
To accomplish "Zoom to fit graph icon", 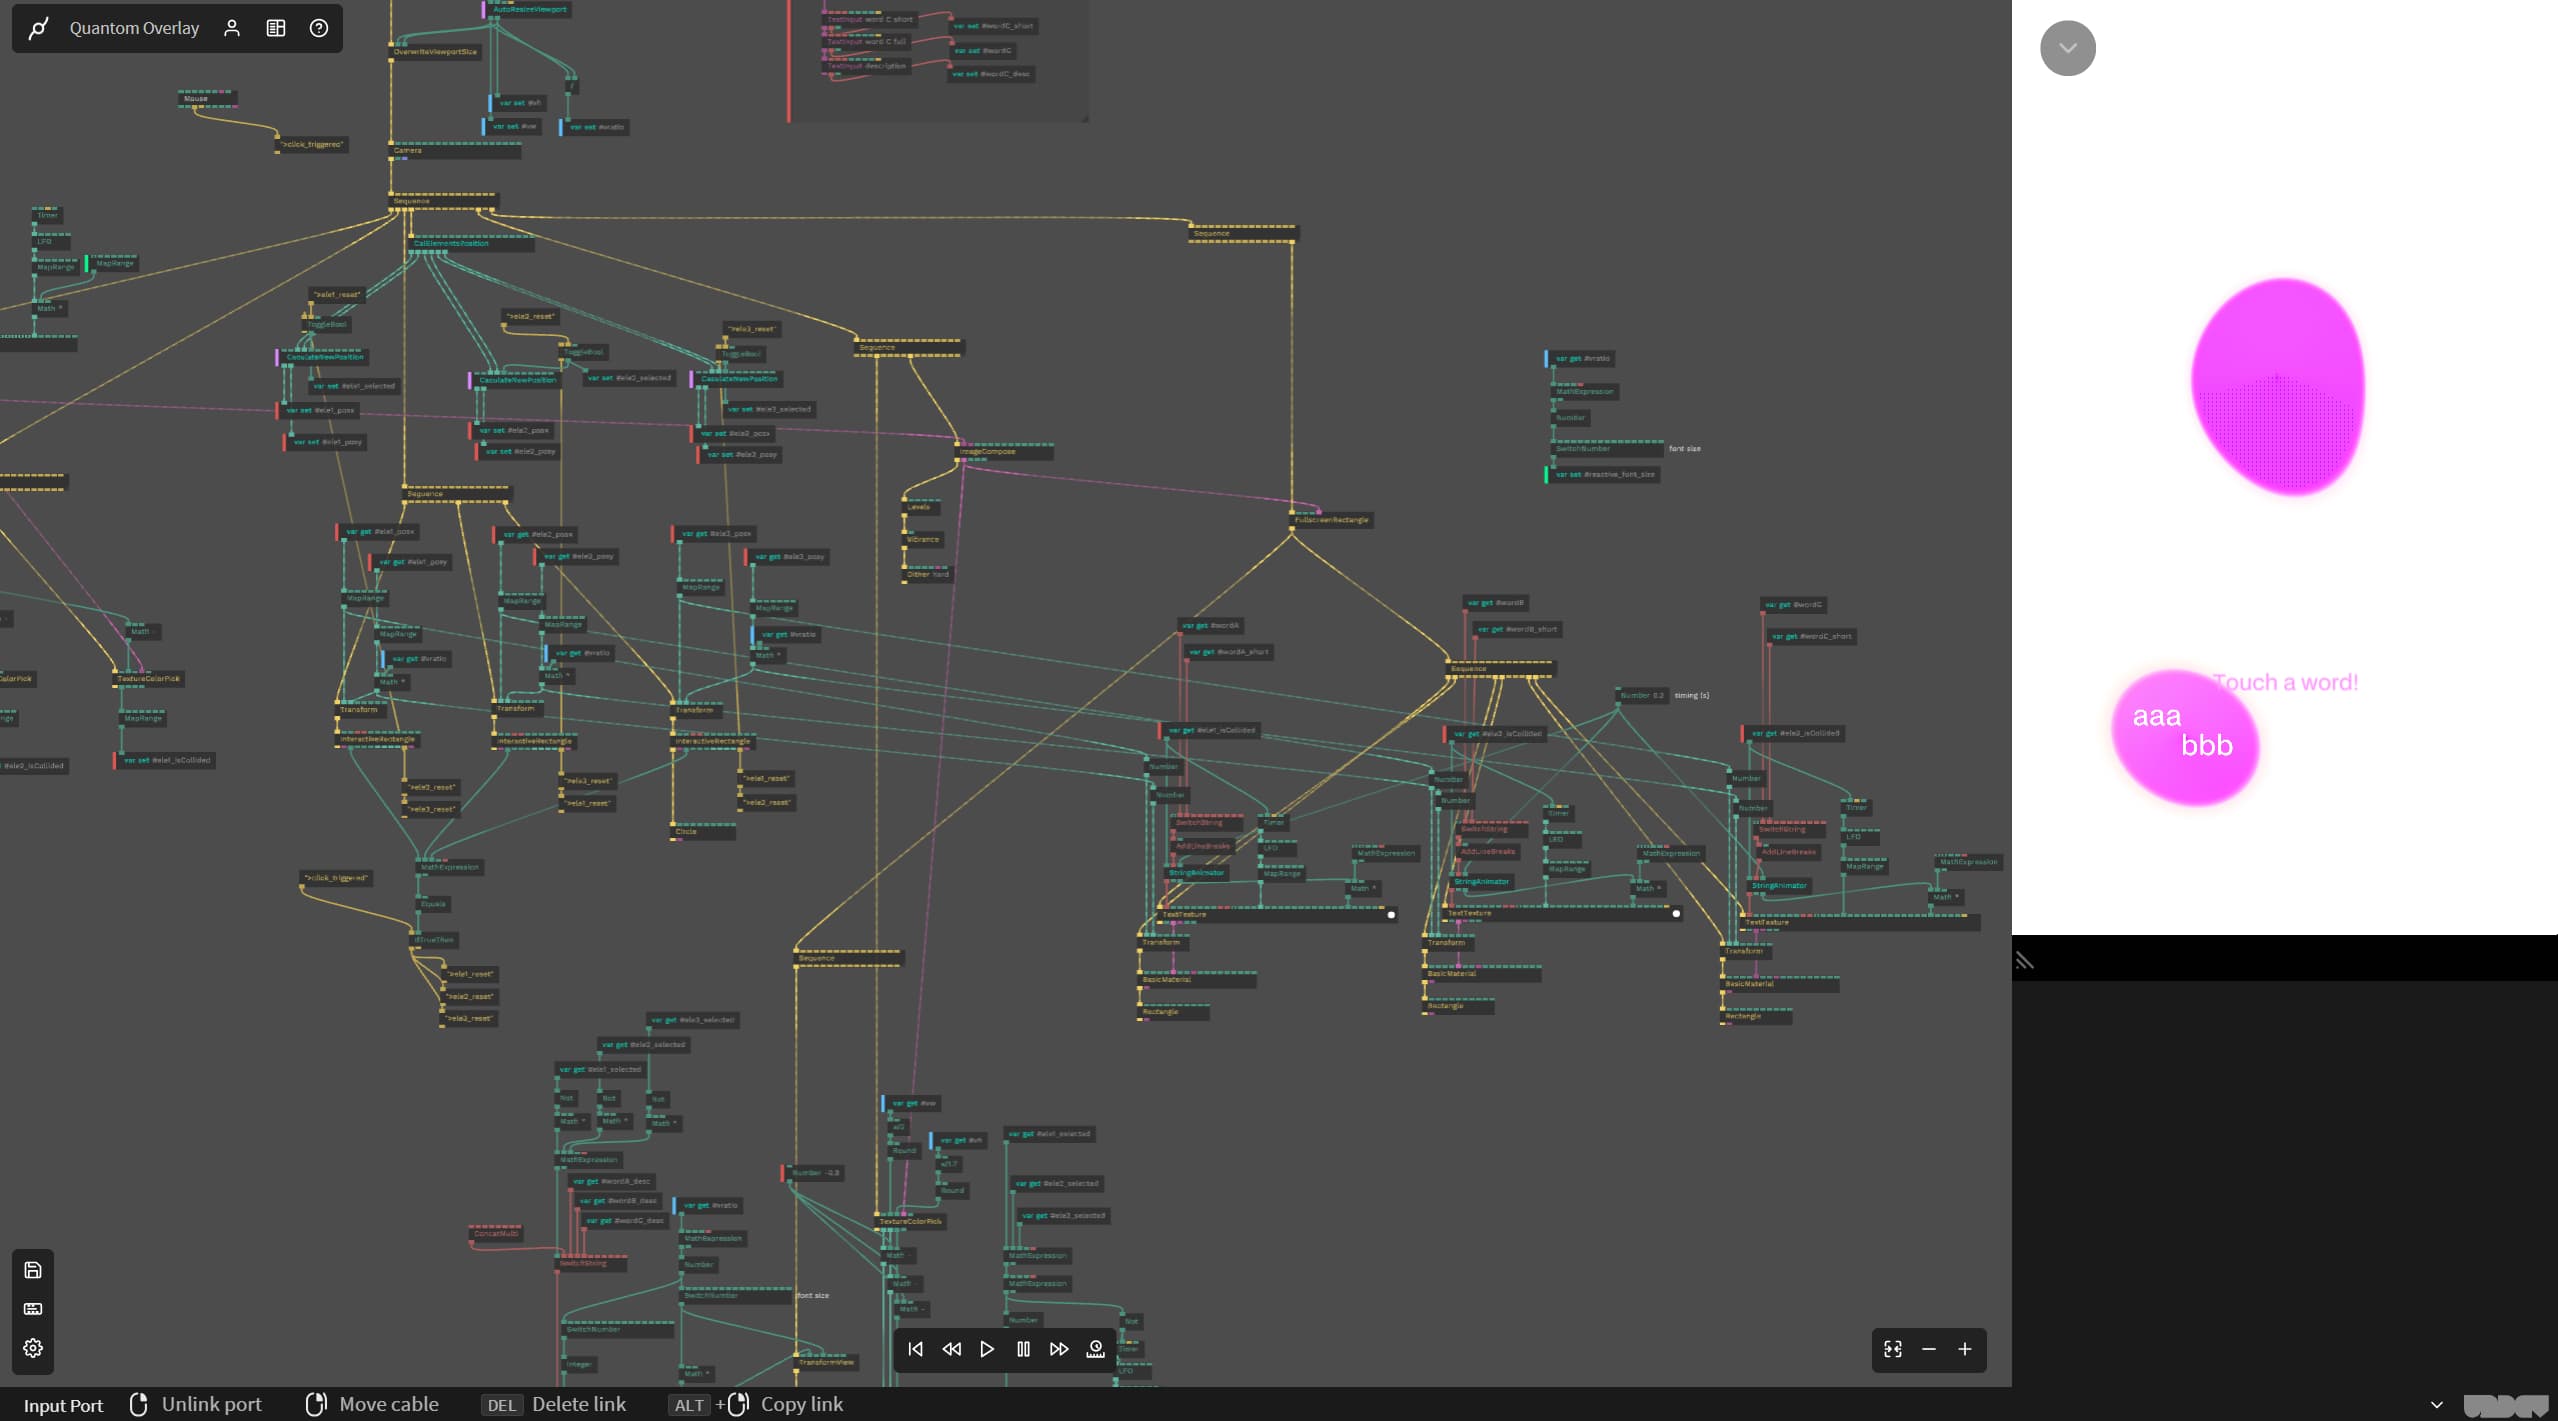I will pos(1893,1349).
